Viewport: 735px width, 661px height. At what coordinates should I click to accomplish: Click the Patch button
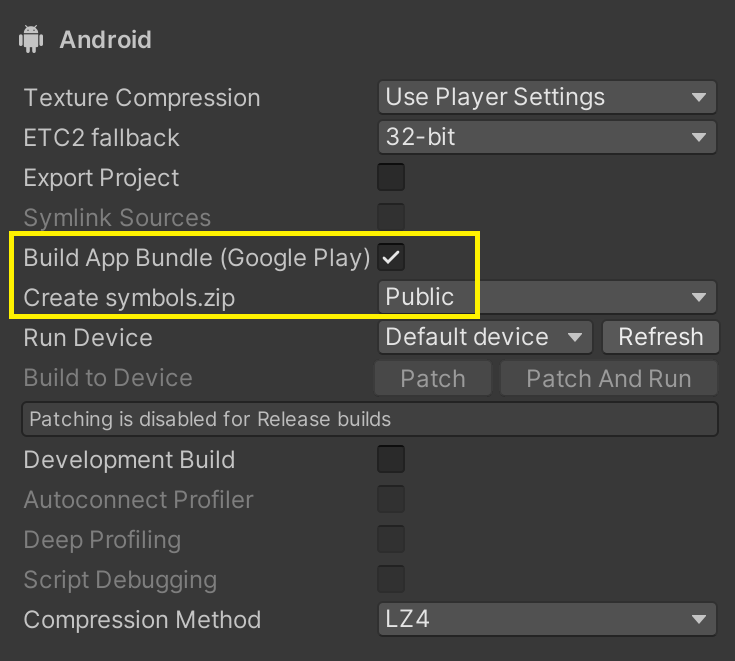point(433,378)
